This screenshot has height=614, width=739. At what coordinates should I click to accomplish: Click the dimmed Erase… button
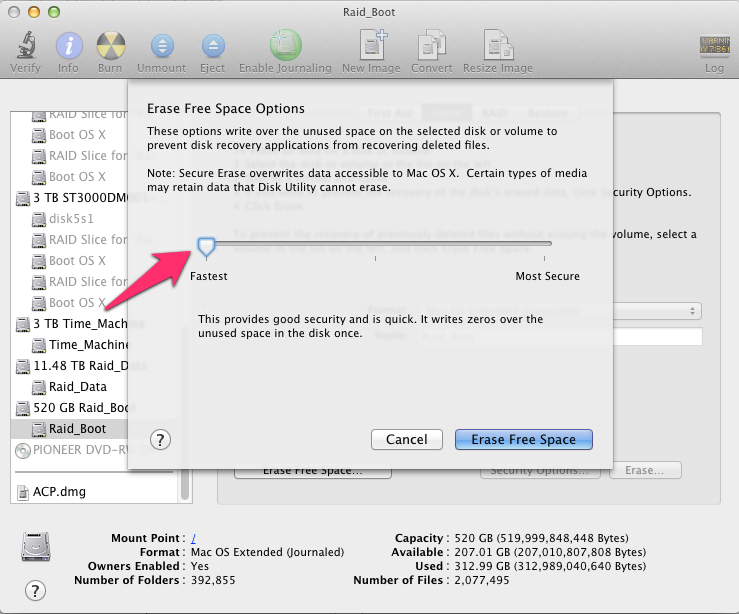(x=645, y=470)
